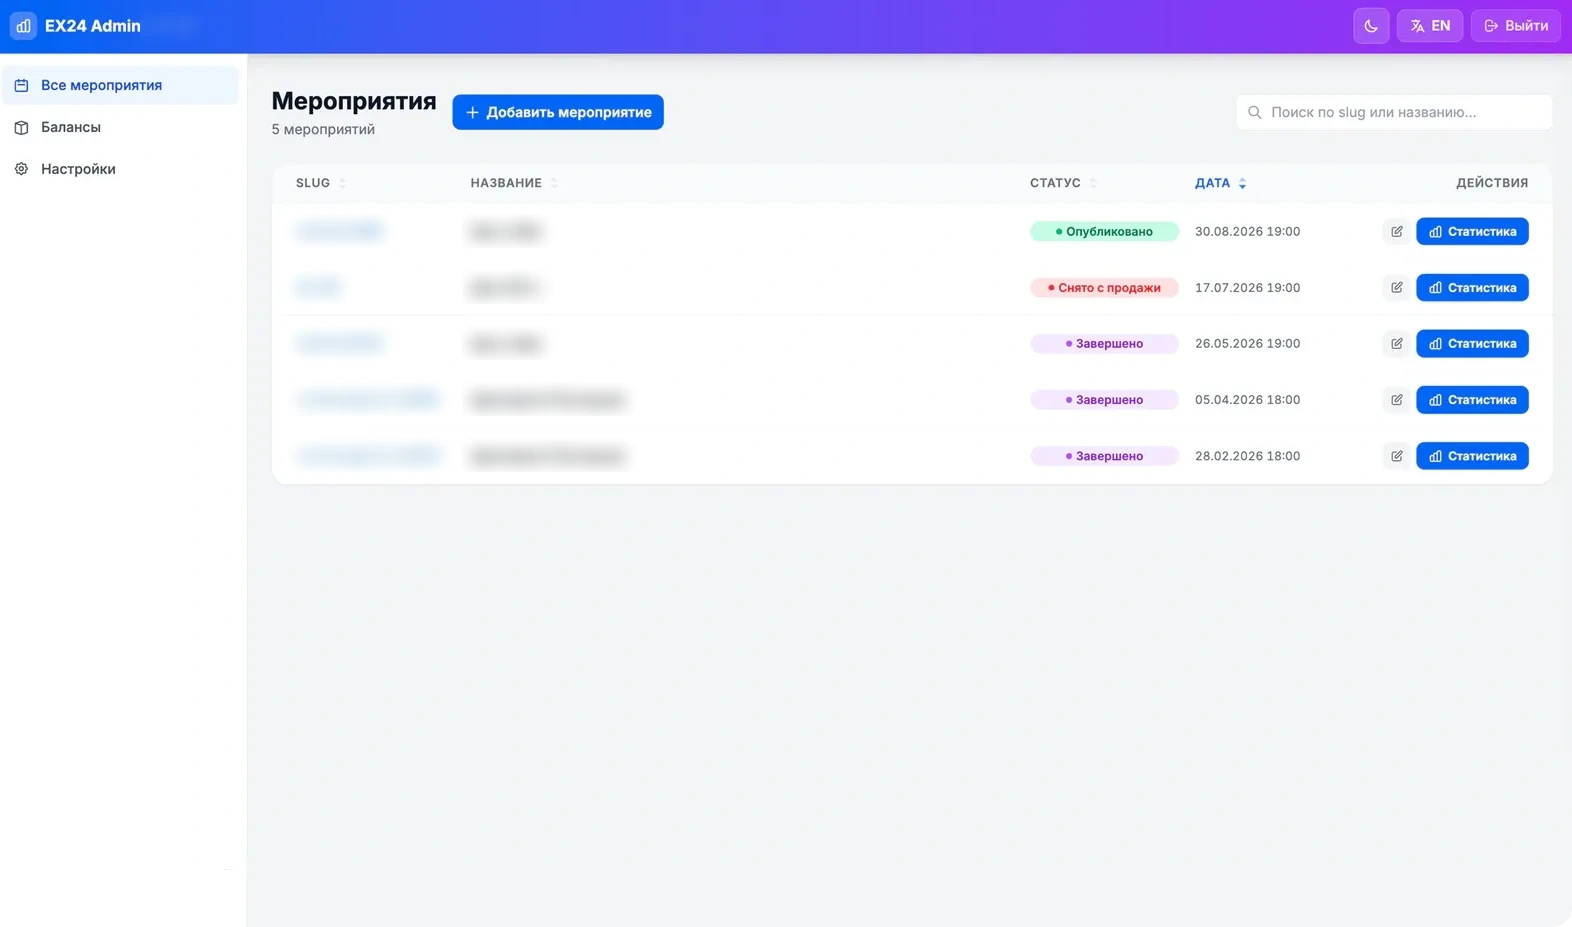Edit the event dated 26.05.2026 19:00
Image resolution: width=1572 pixels, height=927 pixels.
coord(1397,343)
